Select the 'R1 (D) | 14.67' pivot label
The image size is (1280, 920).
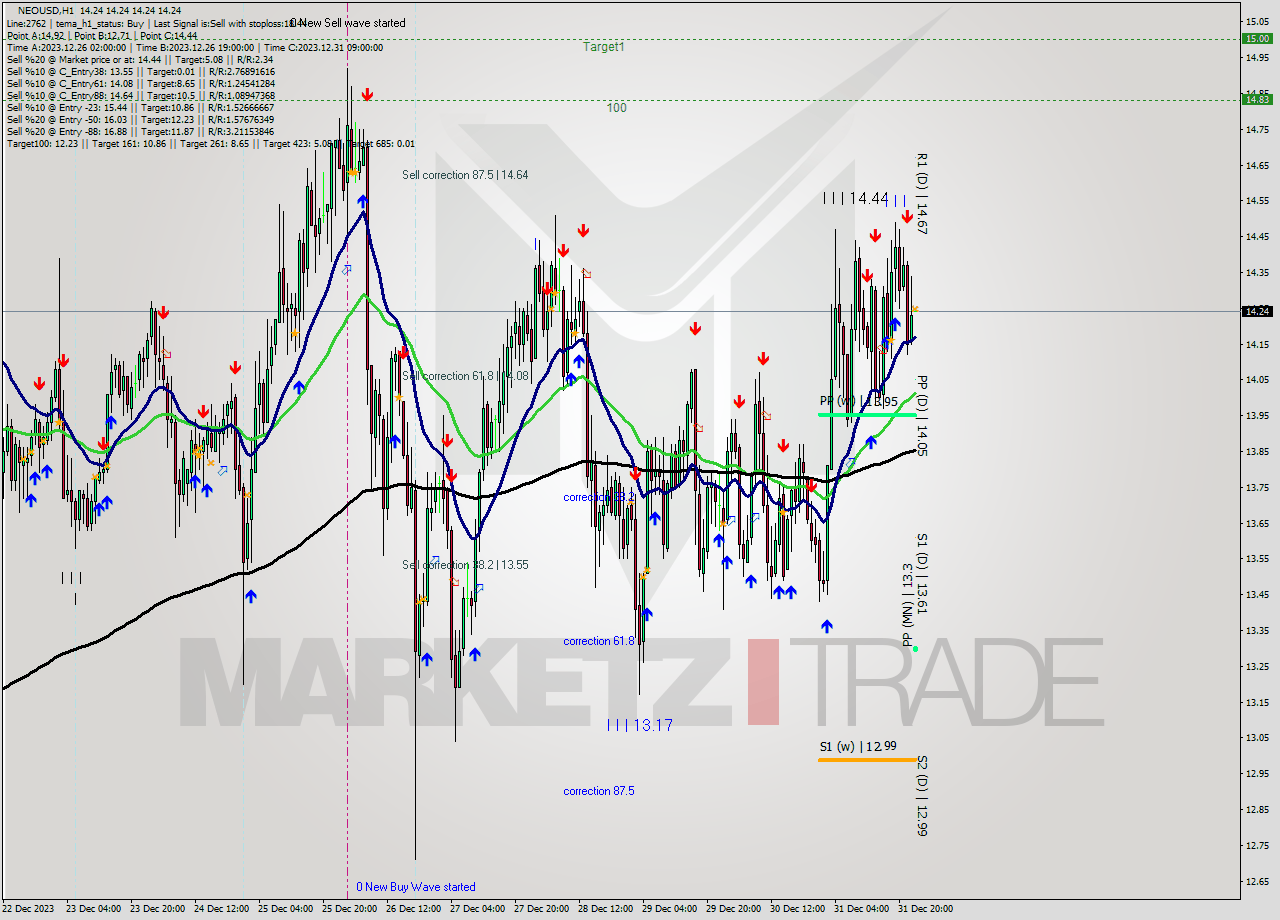pyautogui.click(x=922, y=194)
